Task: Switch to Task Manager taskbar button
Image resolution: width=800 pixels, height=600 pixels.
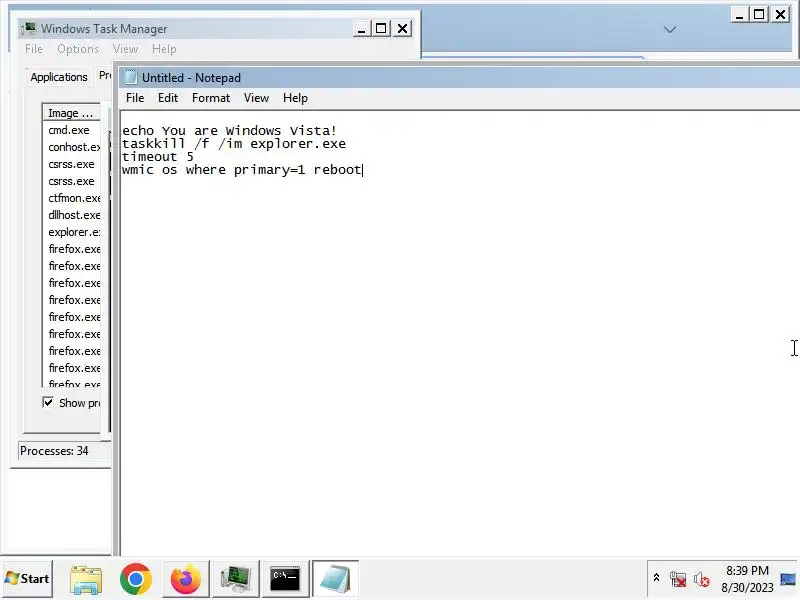Action: coord(235,579)
